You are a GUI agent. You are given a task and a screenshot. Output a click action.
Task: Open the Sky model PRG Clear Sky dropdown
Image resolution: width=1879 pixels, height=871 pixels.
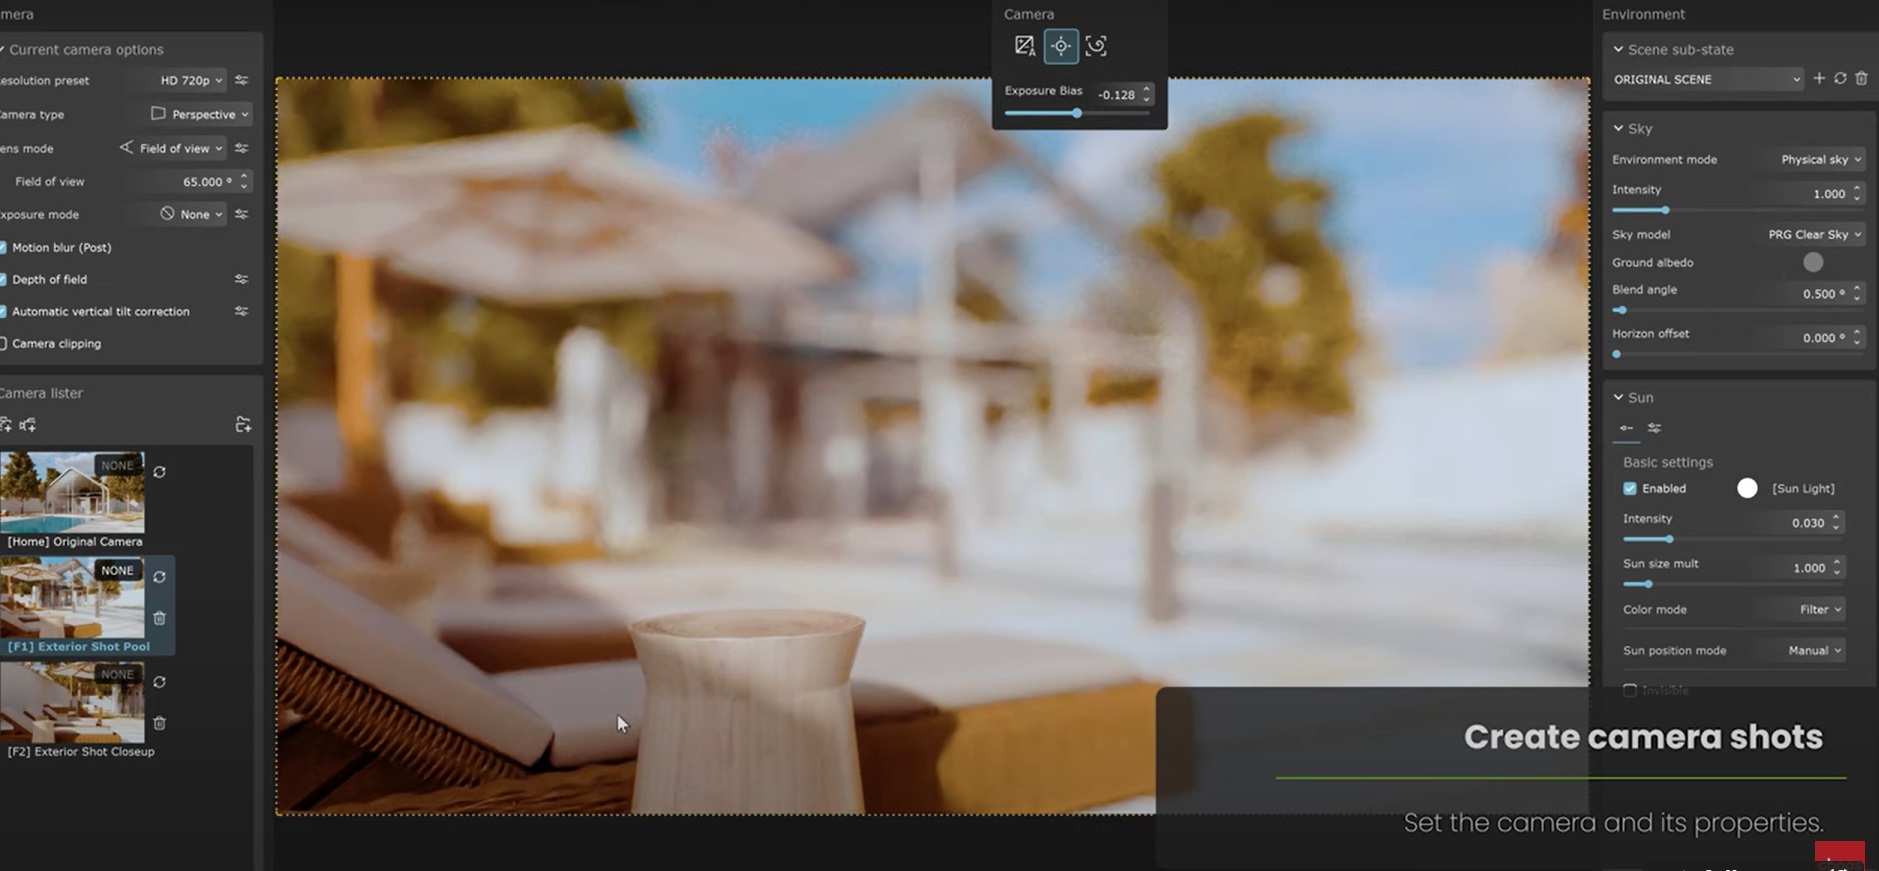(1814, 234)
